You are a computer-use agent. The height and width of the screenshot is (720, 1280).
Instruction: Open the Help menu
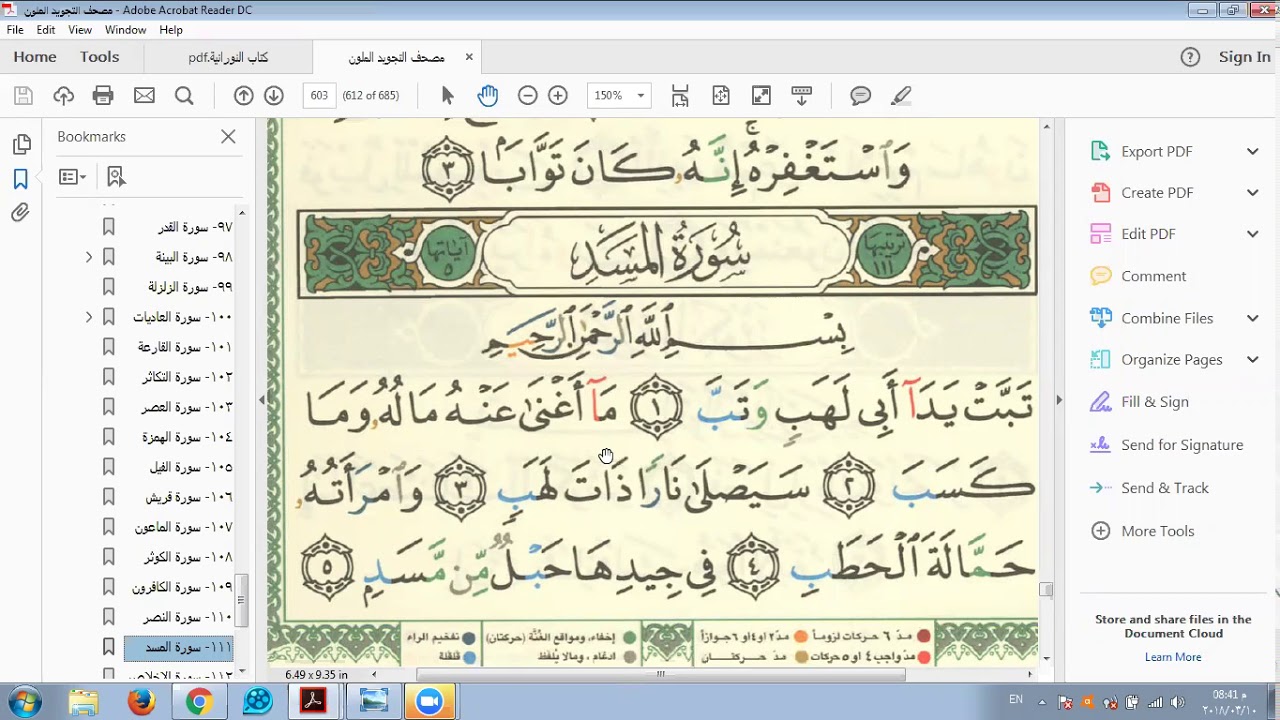point(171,30)
